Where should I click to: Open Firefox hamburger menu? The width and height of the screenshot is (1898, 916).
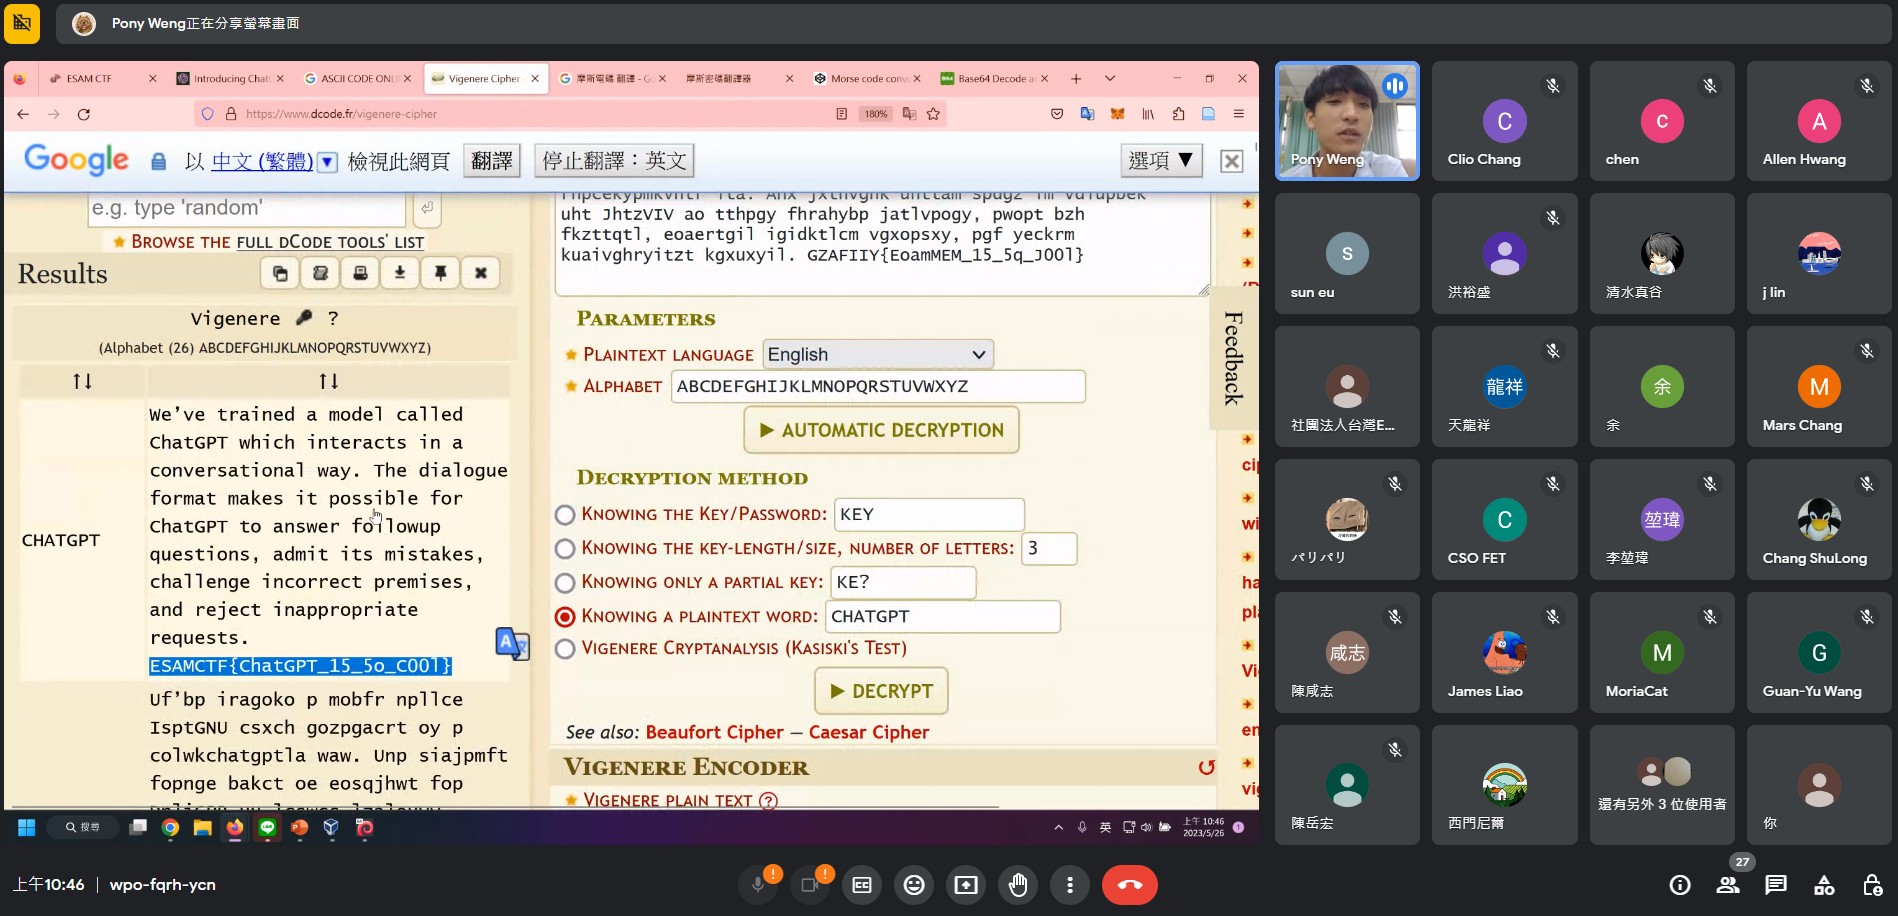pyautogui.click(x=1238, y=114)
